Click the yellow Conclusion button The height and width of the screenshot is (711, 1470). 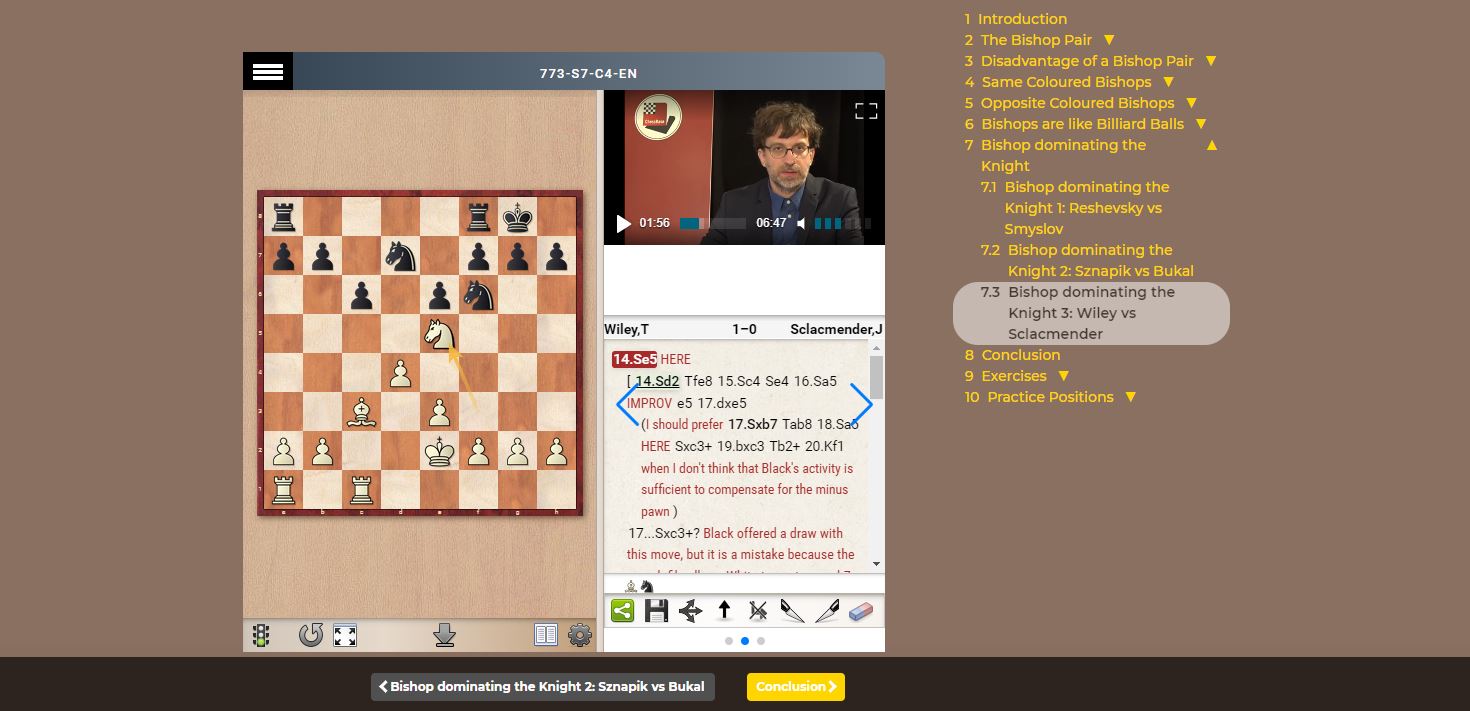click(795, 687)
